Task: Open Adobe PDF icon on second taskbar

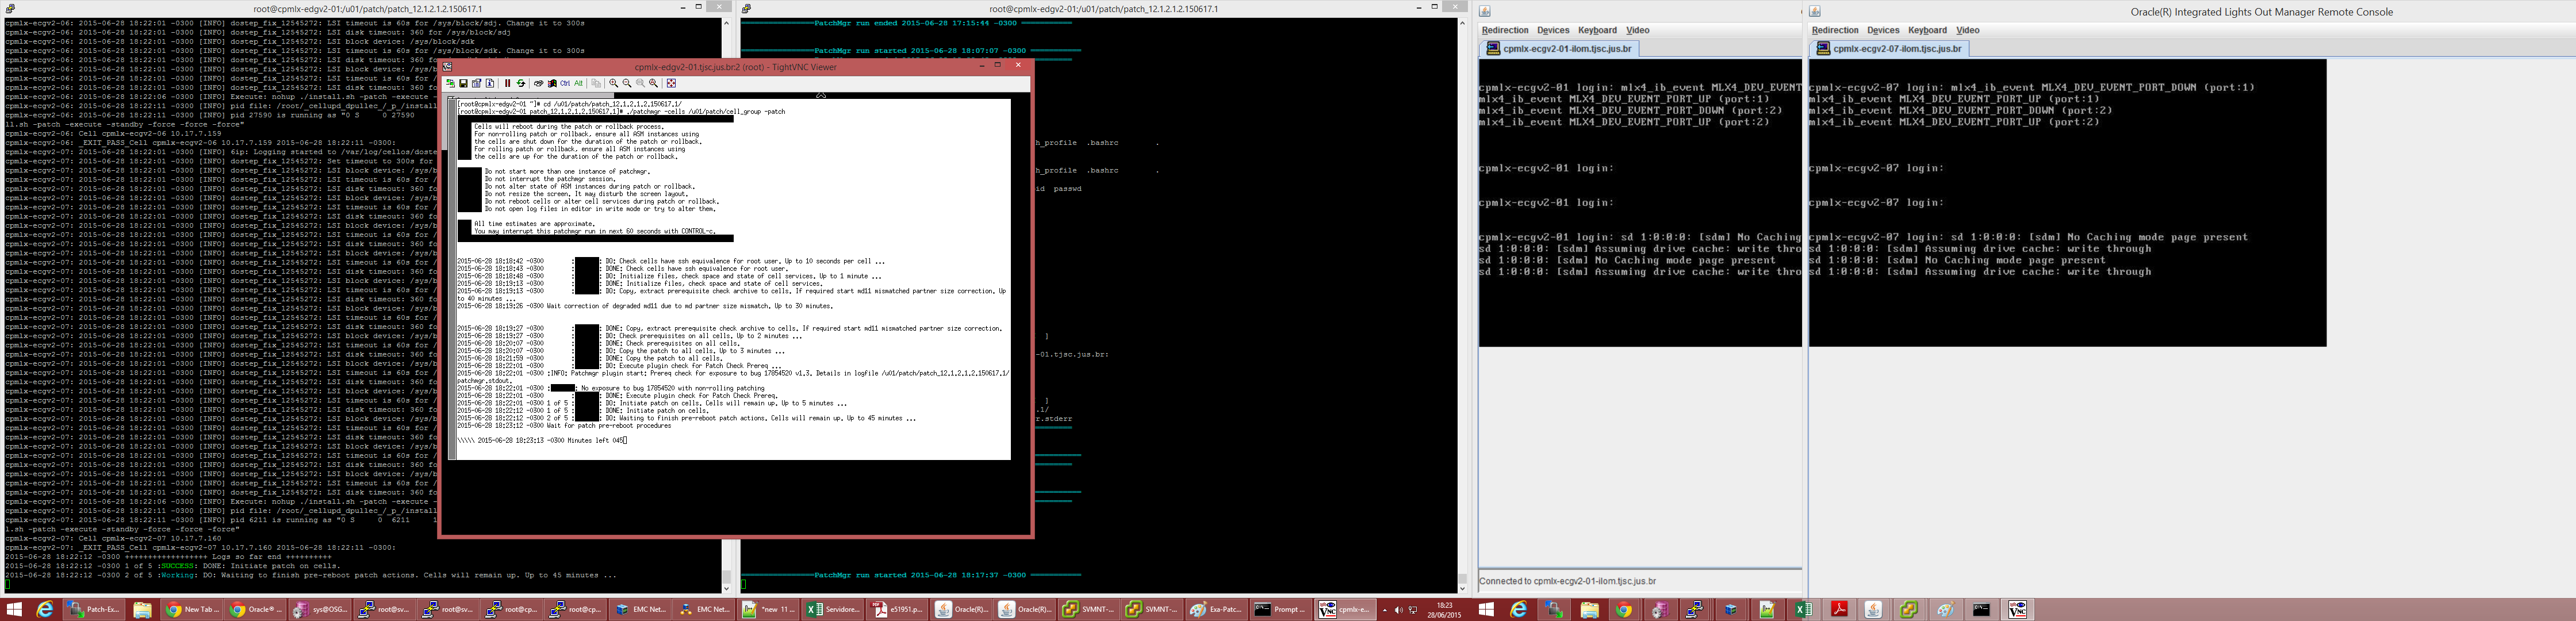Action: [1839, 609]
